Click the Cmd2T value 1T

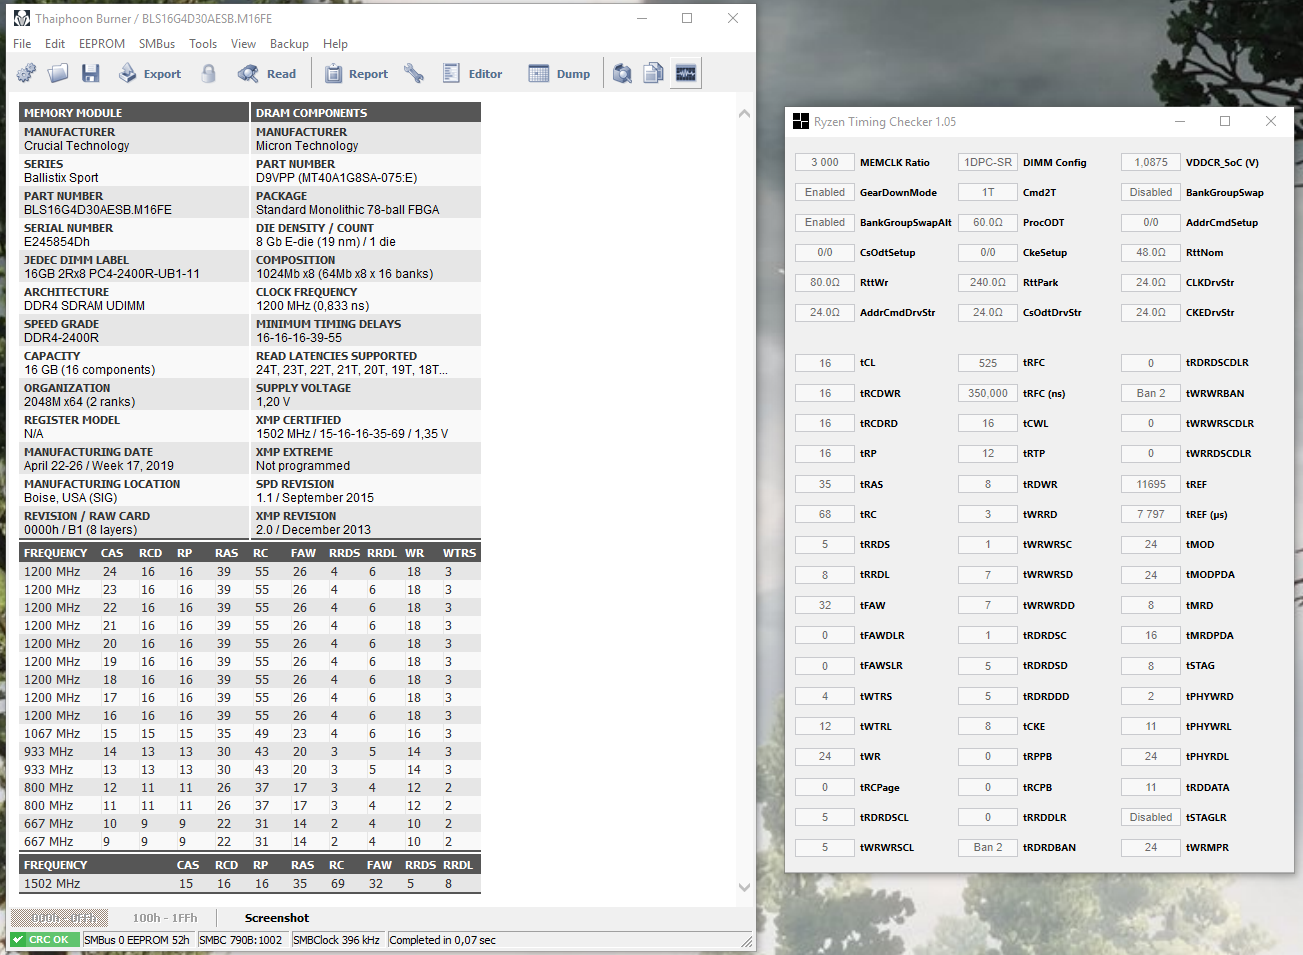pos(988,192)
